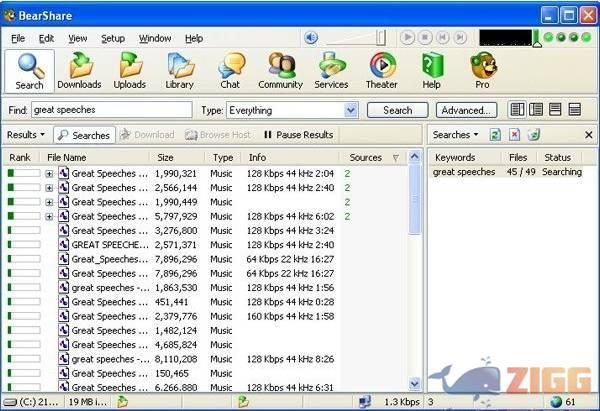Sort results by Size column header
Viewport: 600px width, 411px height.
click(x=178, y=157)
